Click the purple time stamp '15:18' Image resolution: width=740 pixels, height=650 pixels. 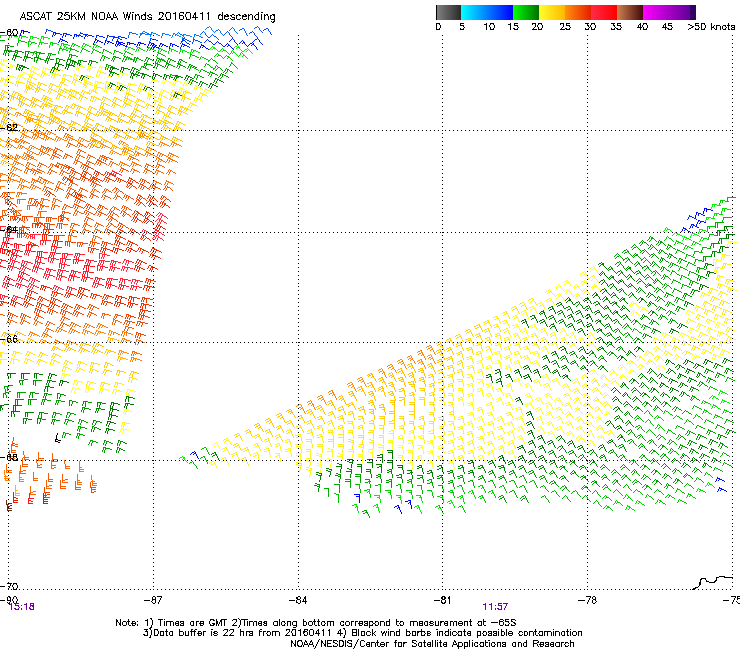22,607
